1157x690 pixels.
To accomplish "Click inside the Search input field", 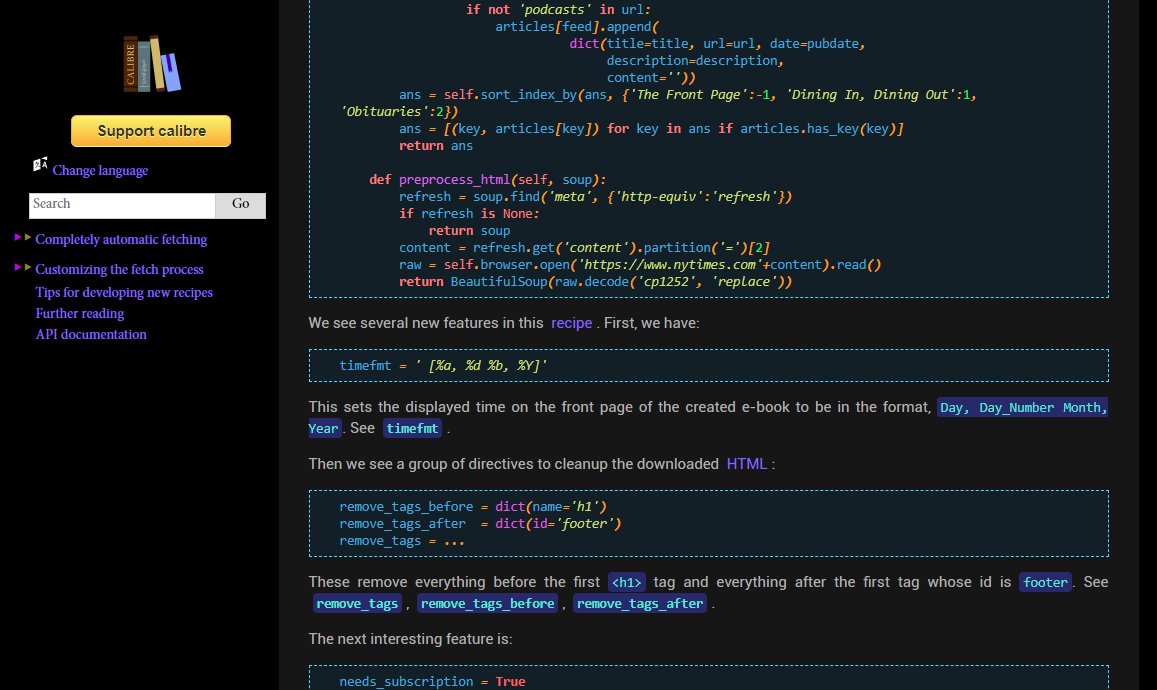I will [x=120, y=205].
